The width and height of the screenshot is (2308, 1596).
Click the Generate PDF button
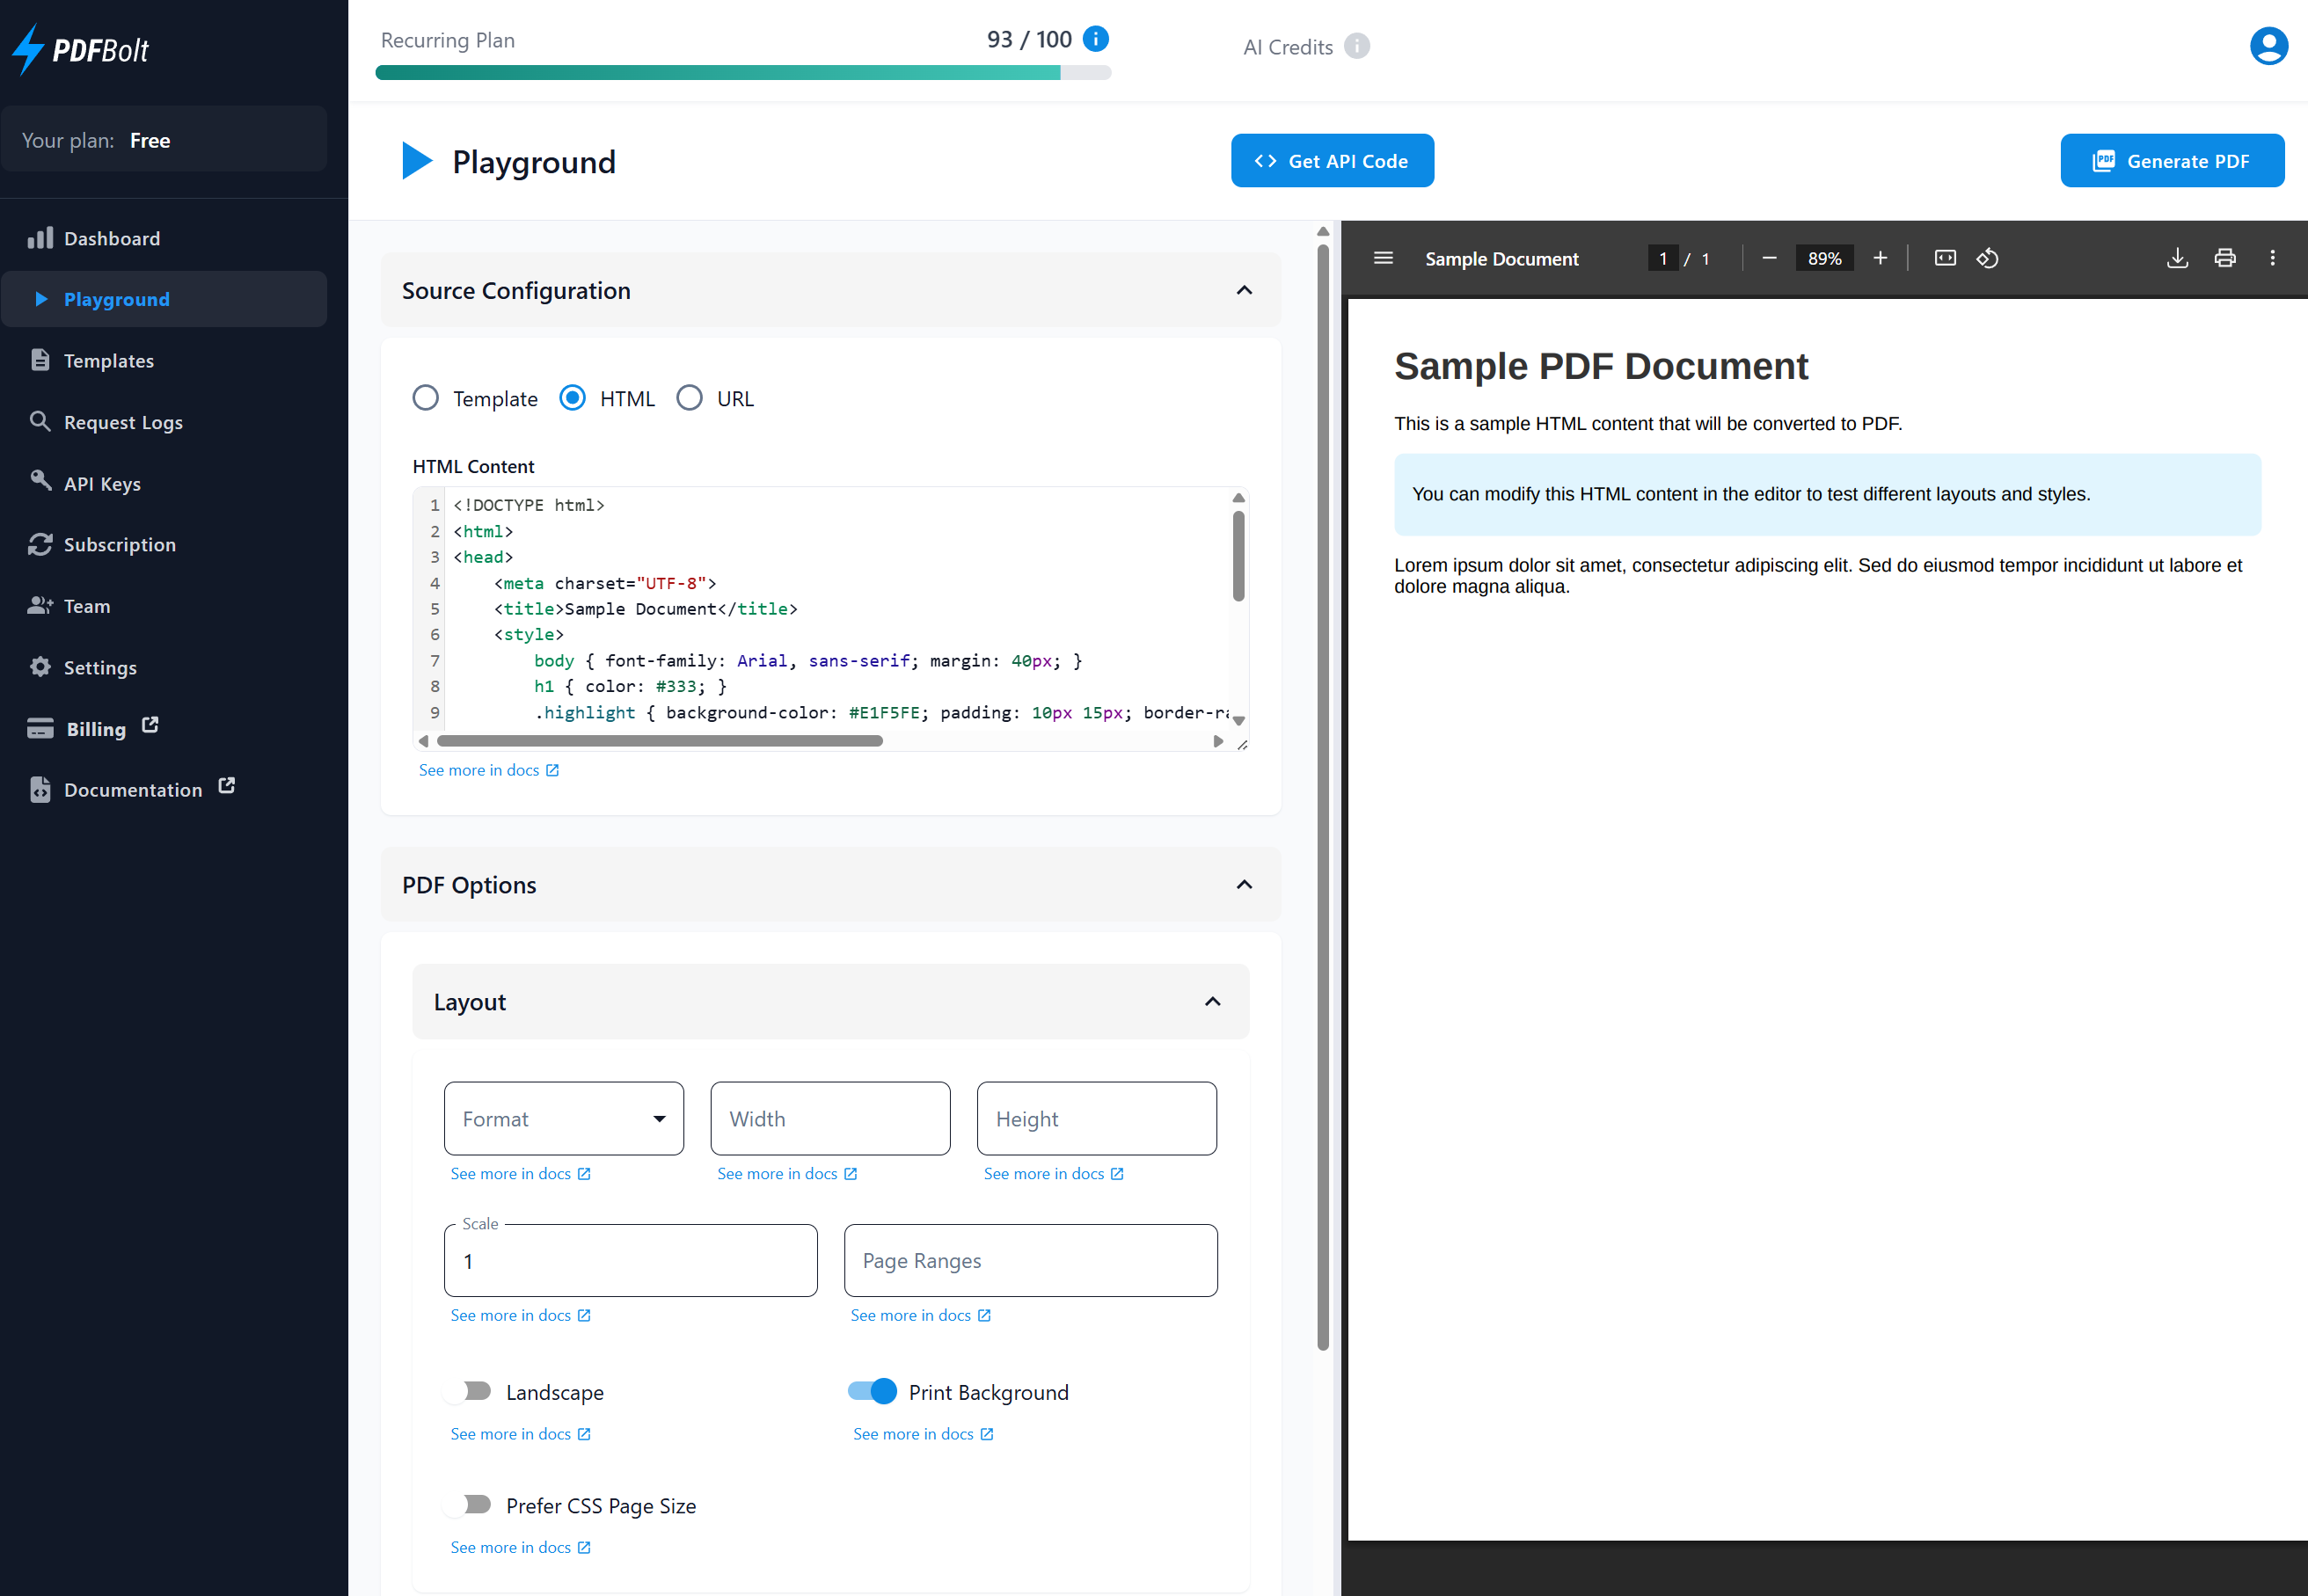coord(2171,161)
